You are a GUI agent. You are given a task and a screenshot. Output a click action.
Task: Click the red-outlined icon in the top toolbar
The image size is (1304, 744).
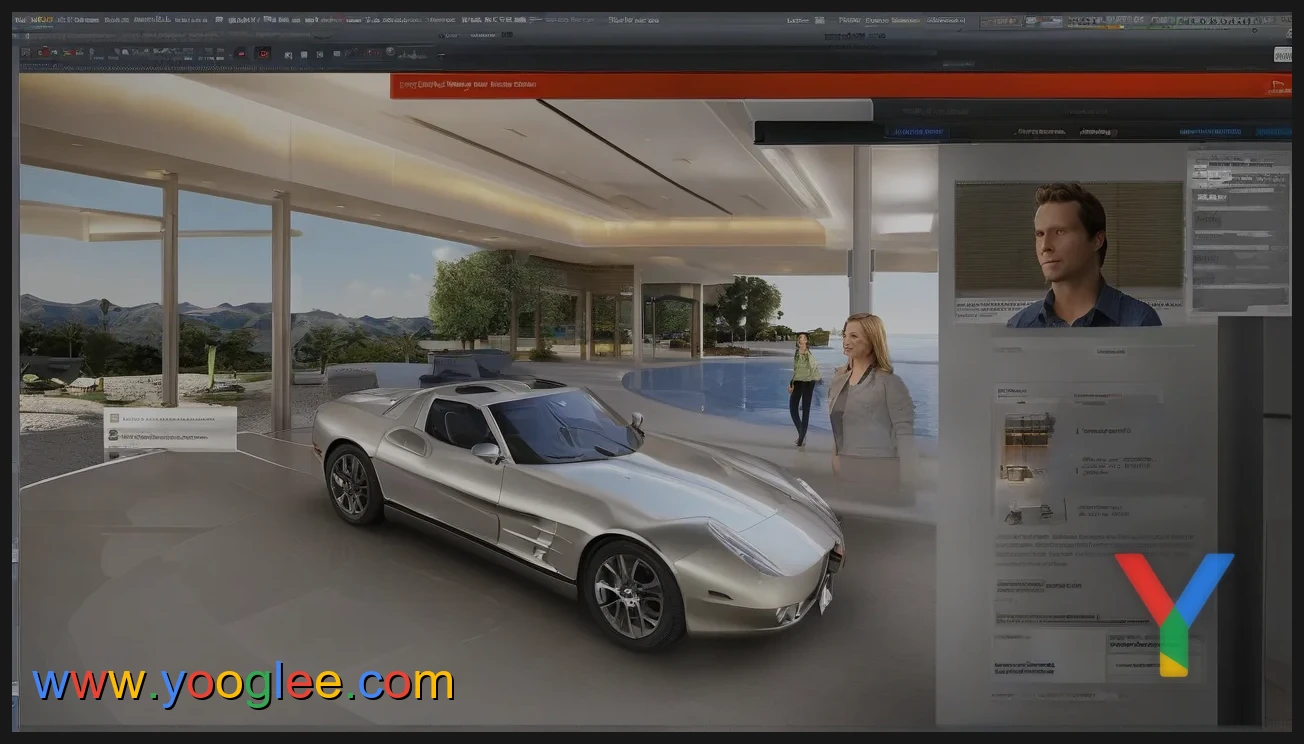click(264, 53)
